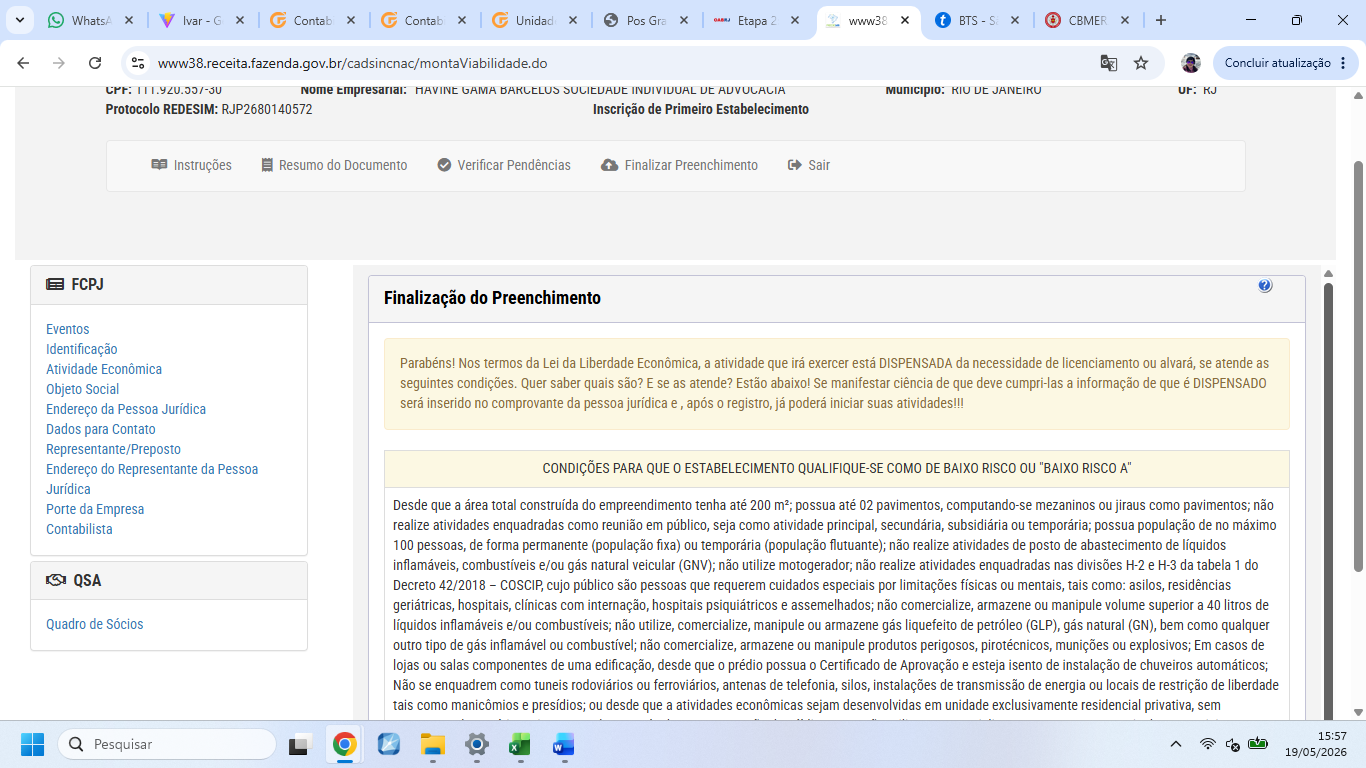This screenshot has height=768, width=1366.
Task: Click the site information icon in address bar
Action: (139, 63)
